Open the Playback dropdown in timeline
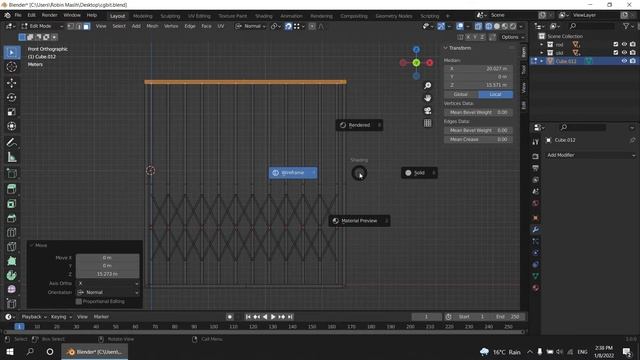This screenshot has width=640, height=360. [x=33, y=317]
